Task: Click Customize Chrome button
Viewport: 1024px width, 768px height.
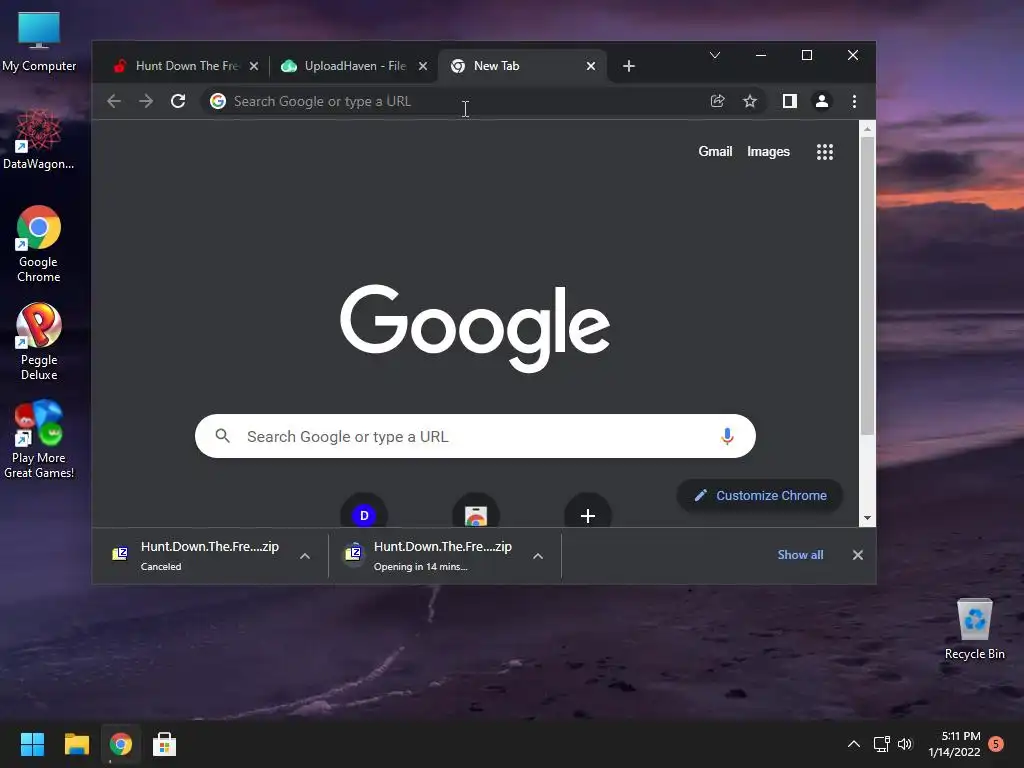Action: tap(760, 496)
